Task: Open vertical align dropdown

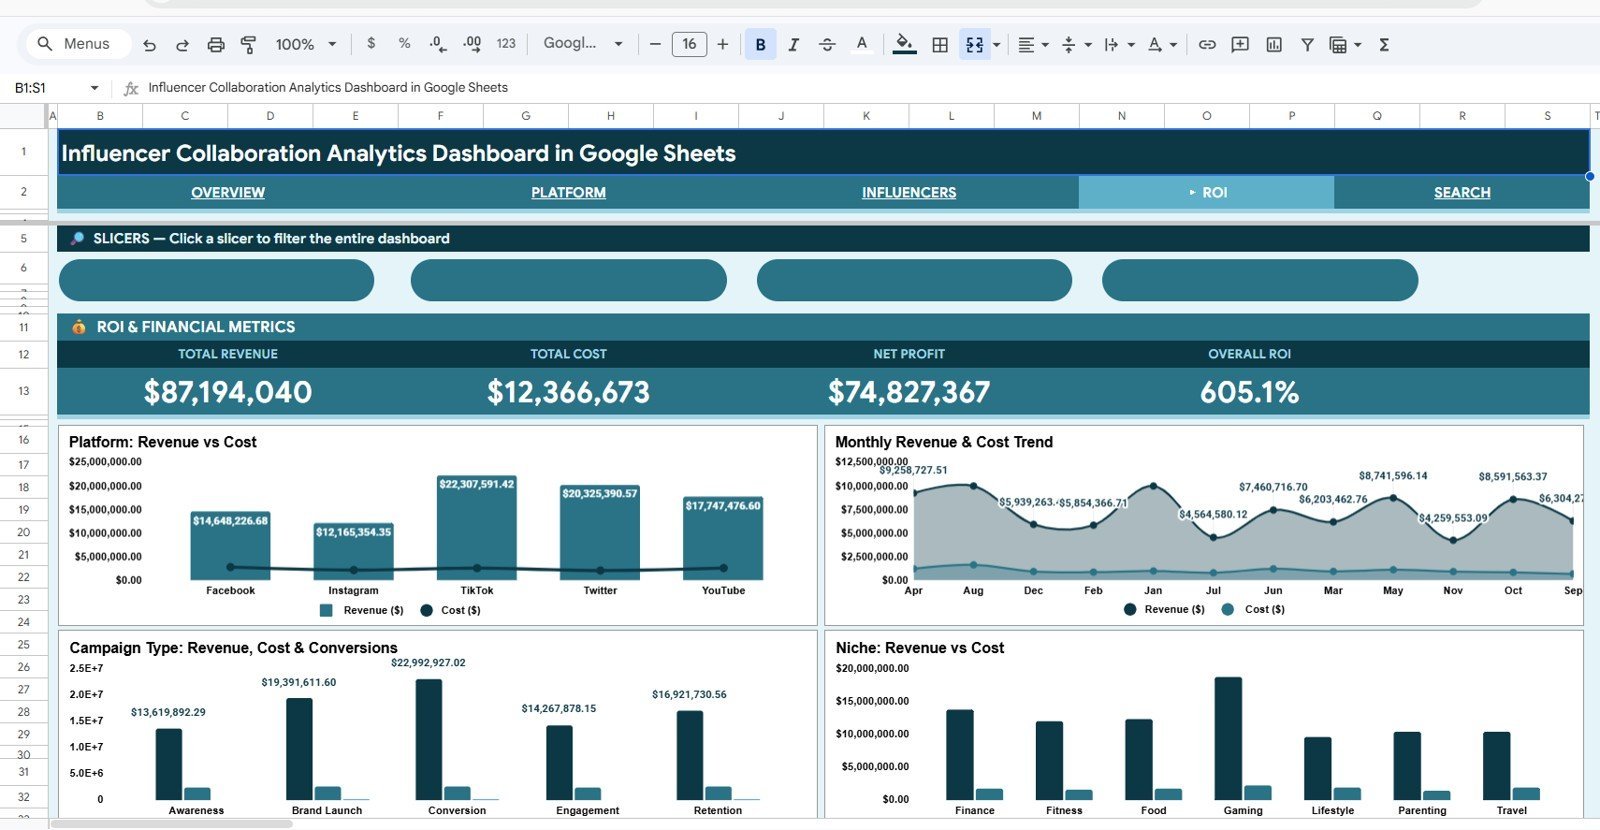Action: [x=1076, y=44]
